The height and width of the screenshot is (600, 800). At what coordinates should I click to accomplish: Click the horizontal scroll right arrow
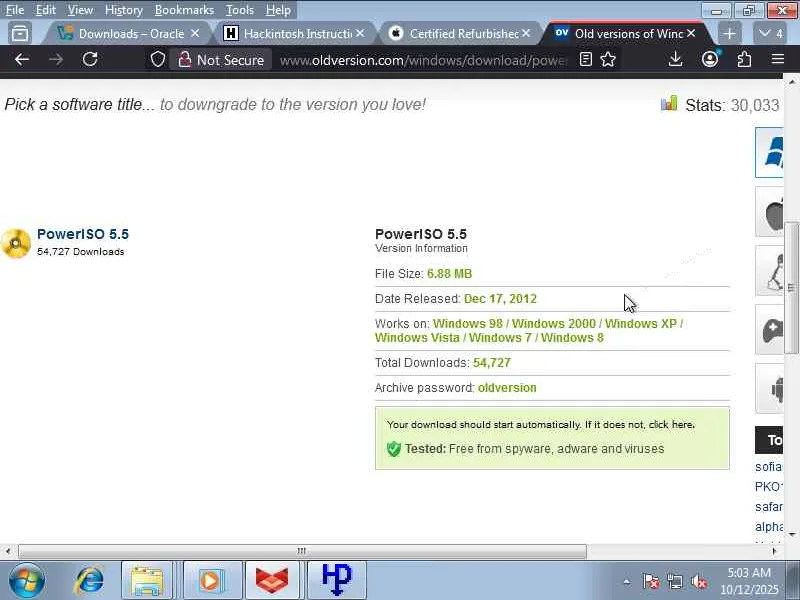[774, 551]
